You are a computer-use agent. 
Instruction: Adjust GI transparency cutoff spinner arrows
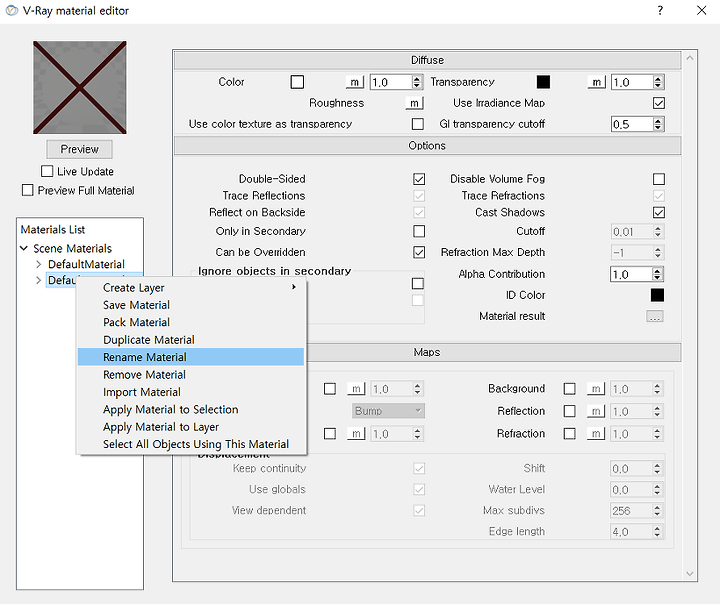[x=658, y=124]
